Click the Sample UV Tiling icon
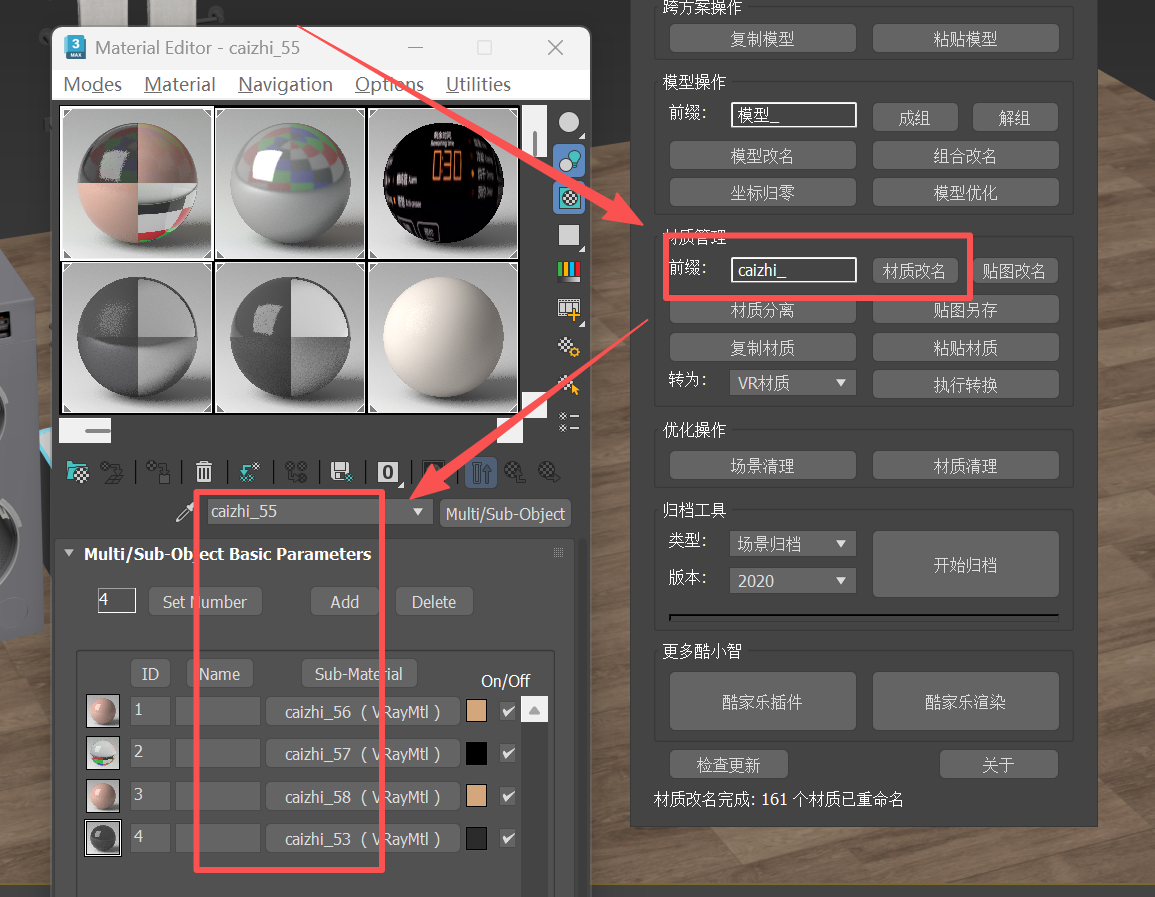 coord(569,236)
